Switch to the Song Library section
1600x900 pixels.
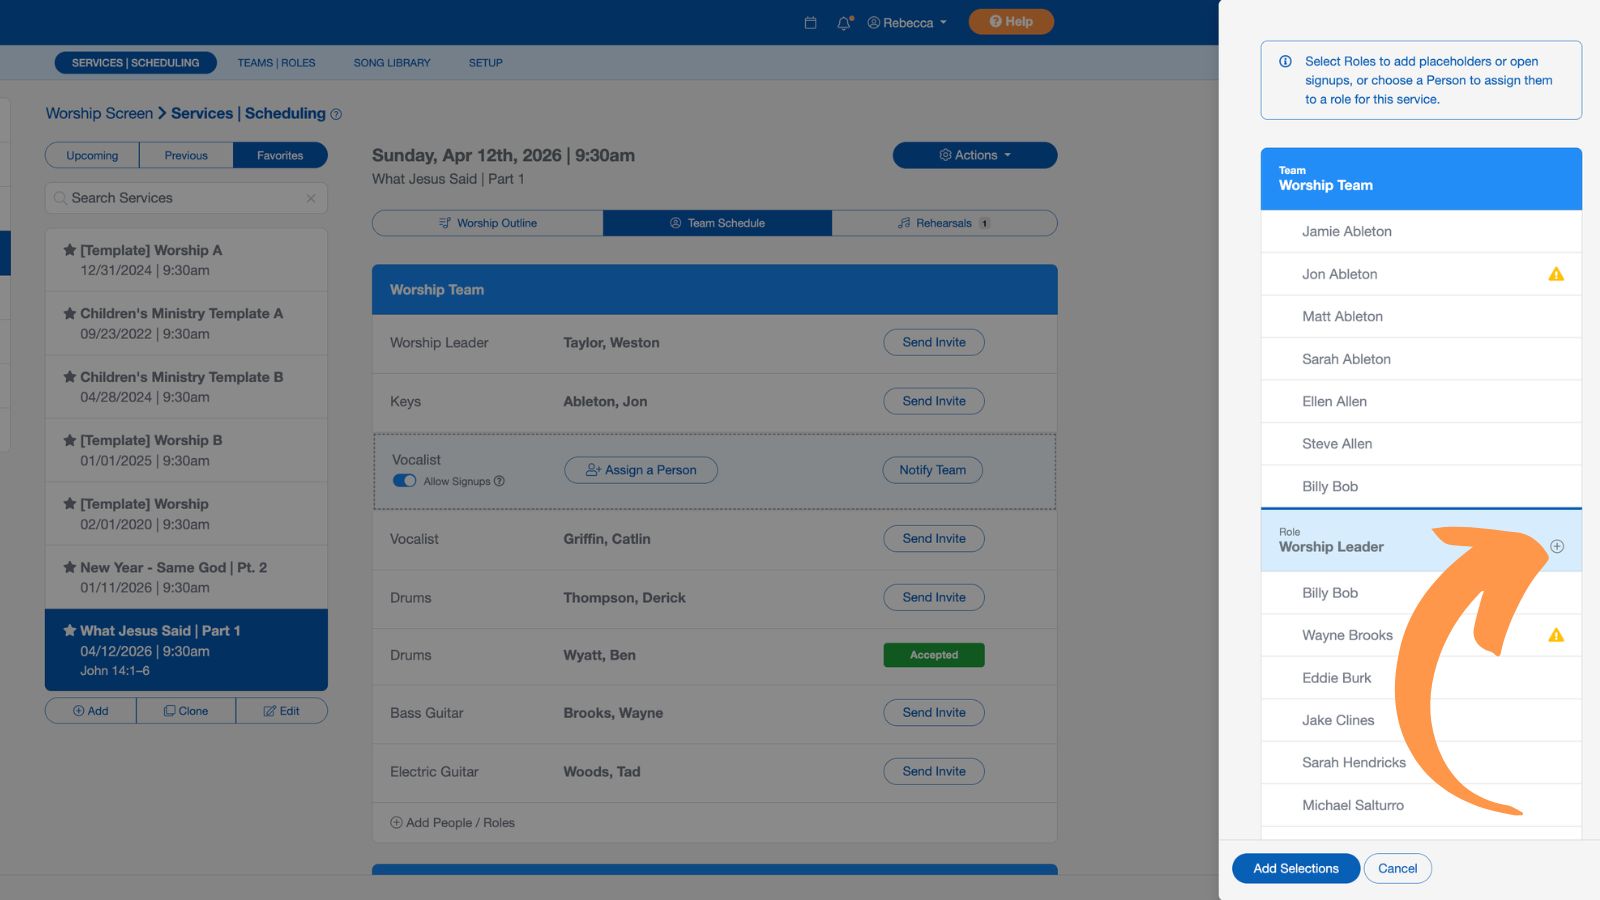point(390,62)
